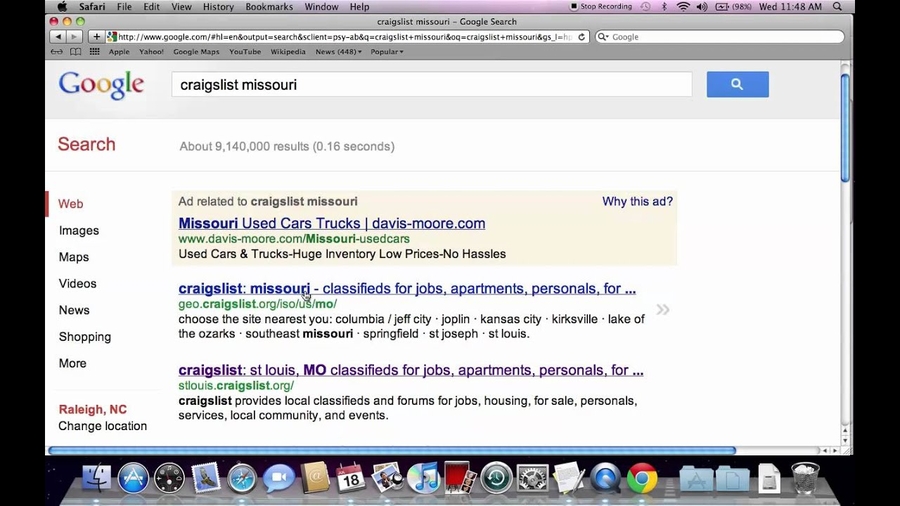Open Top Sites grid icon
The height and width of the screenshot is (506, 900).
[x=95, y=52]
